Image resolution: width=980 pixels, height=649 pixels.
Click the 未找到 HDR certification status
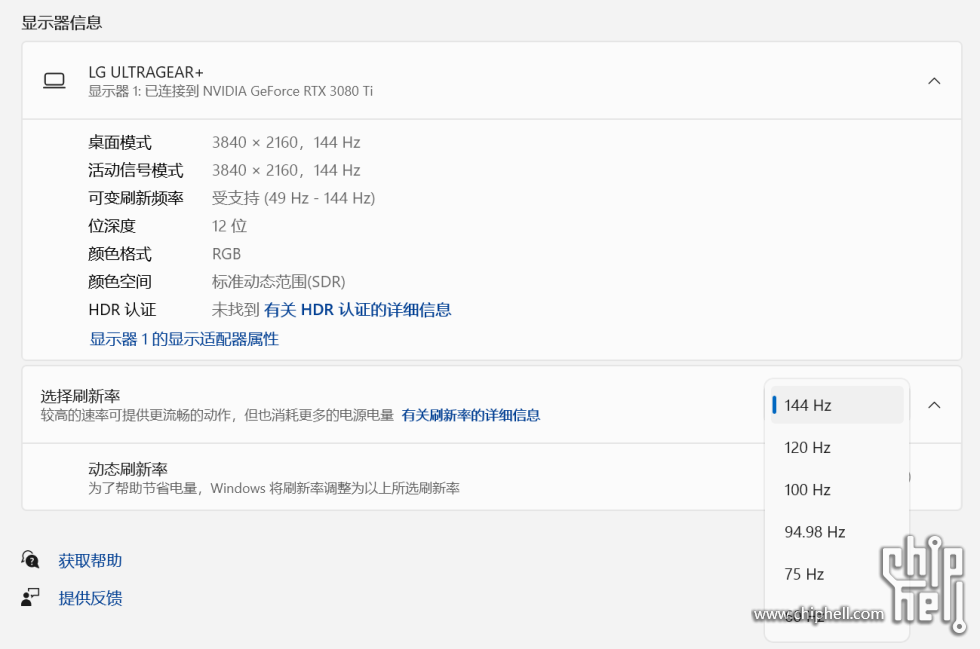[x=235, y=310]
